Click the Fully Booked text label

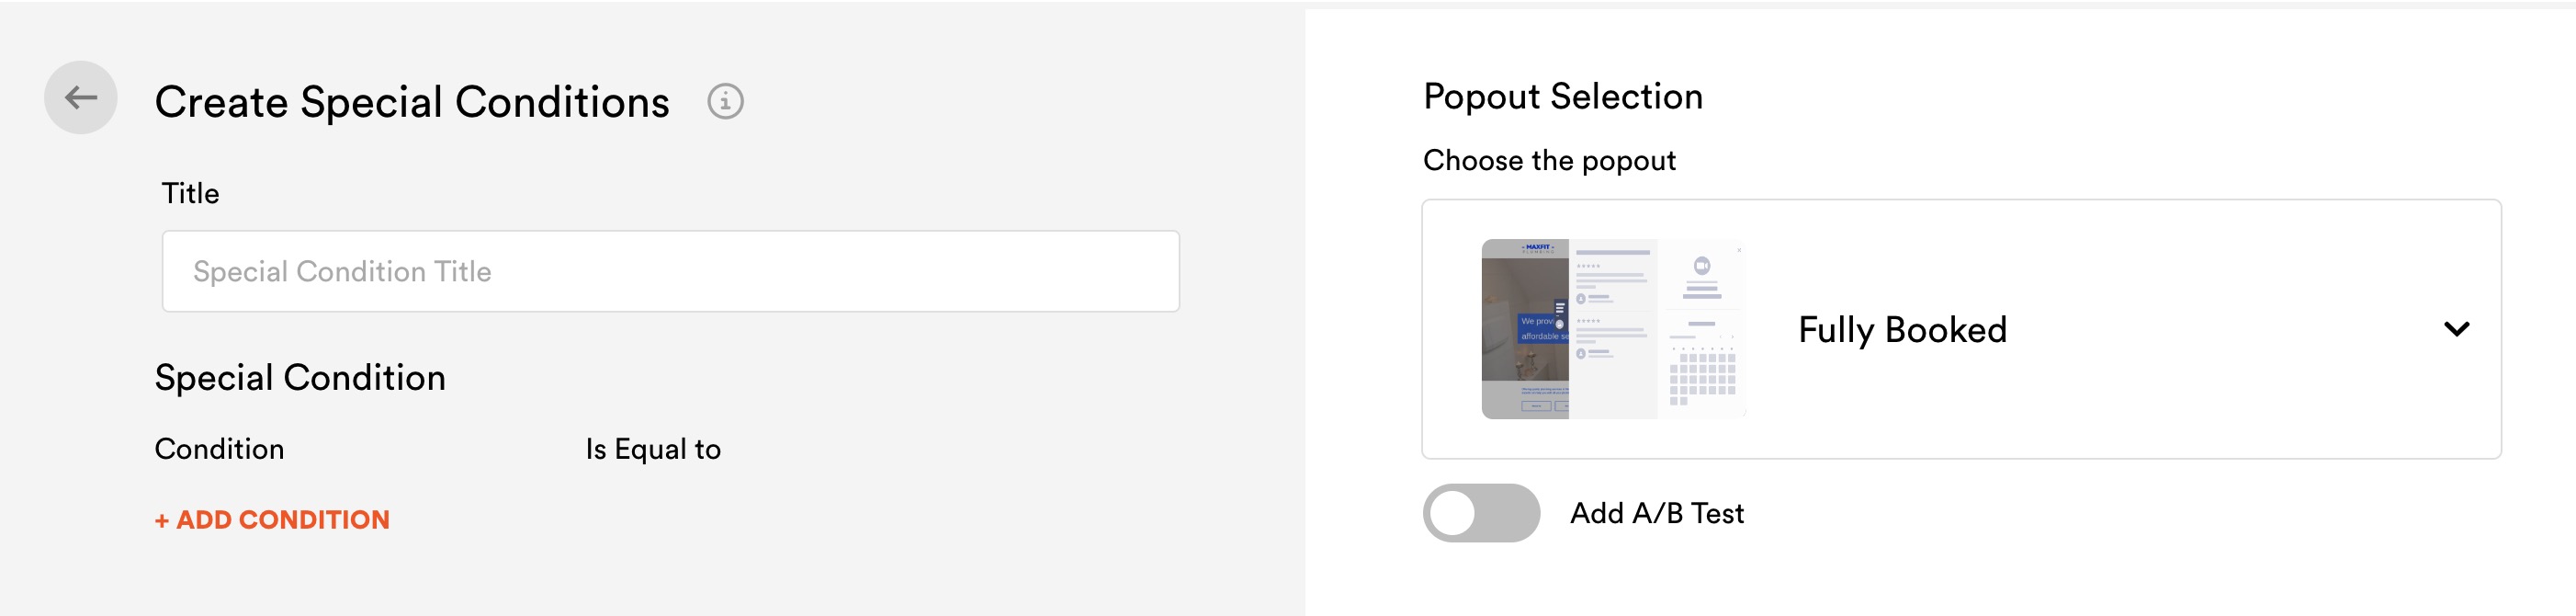click(1902, 329)
